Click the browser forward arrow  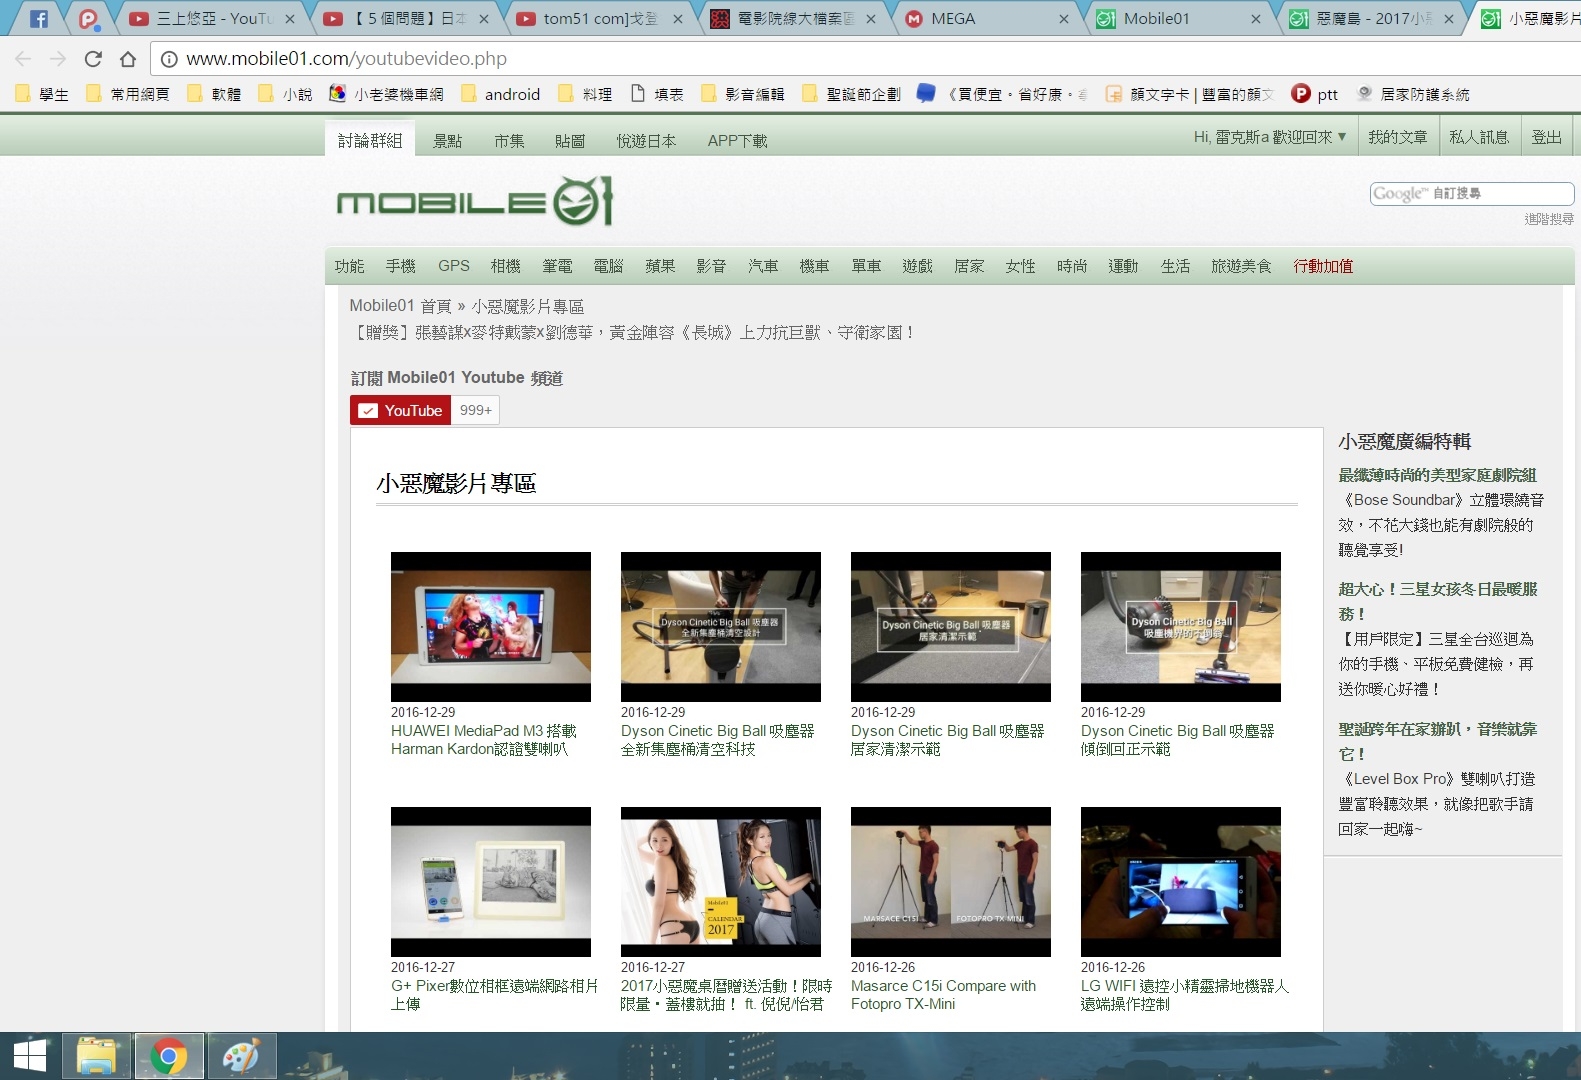point(58,58)
